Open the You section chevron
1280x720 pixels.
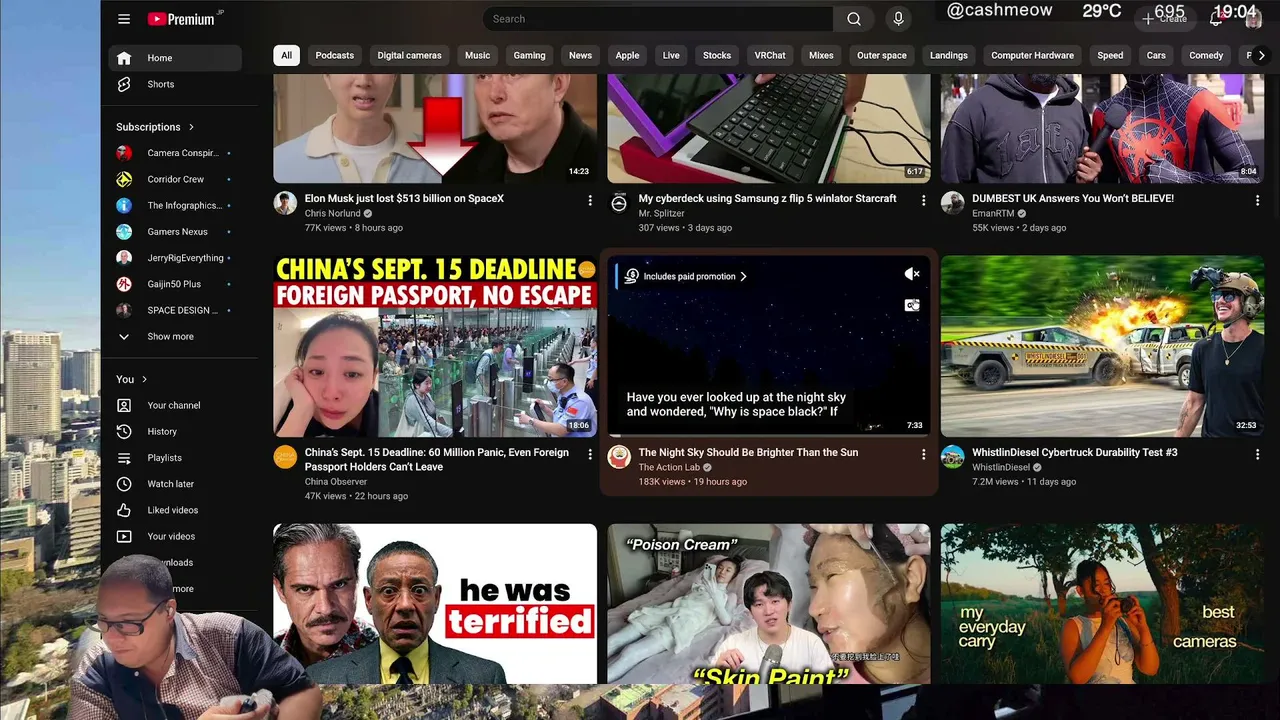coord(145,379)
